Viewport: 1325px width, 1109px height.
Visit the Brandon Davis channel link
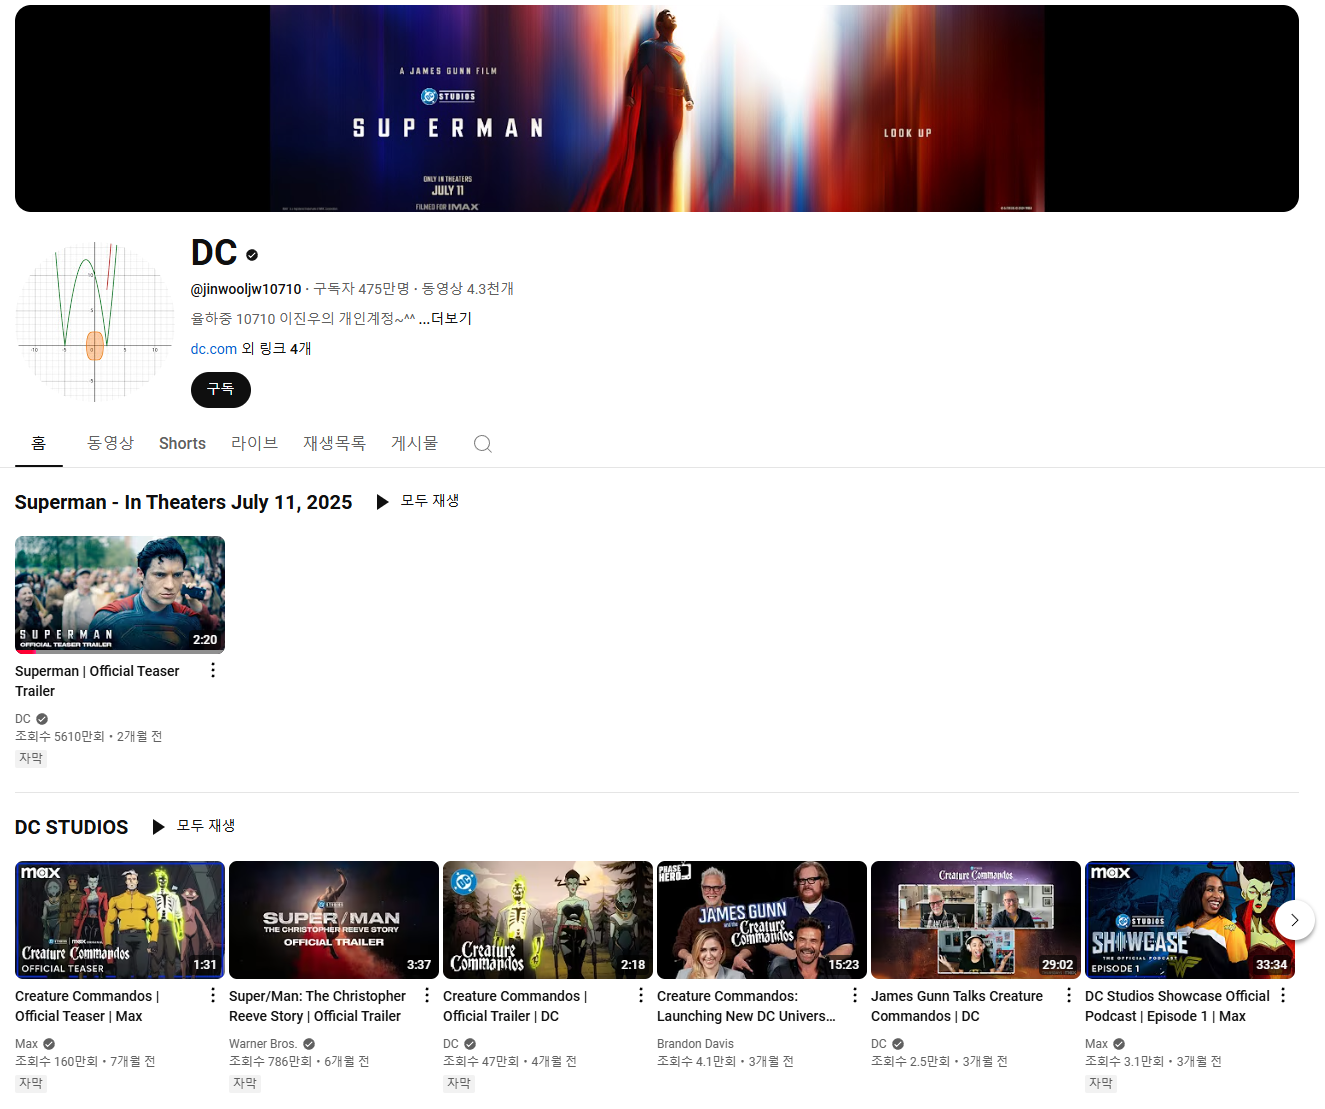pos(695,1044)
